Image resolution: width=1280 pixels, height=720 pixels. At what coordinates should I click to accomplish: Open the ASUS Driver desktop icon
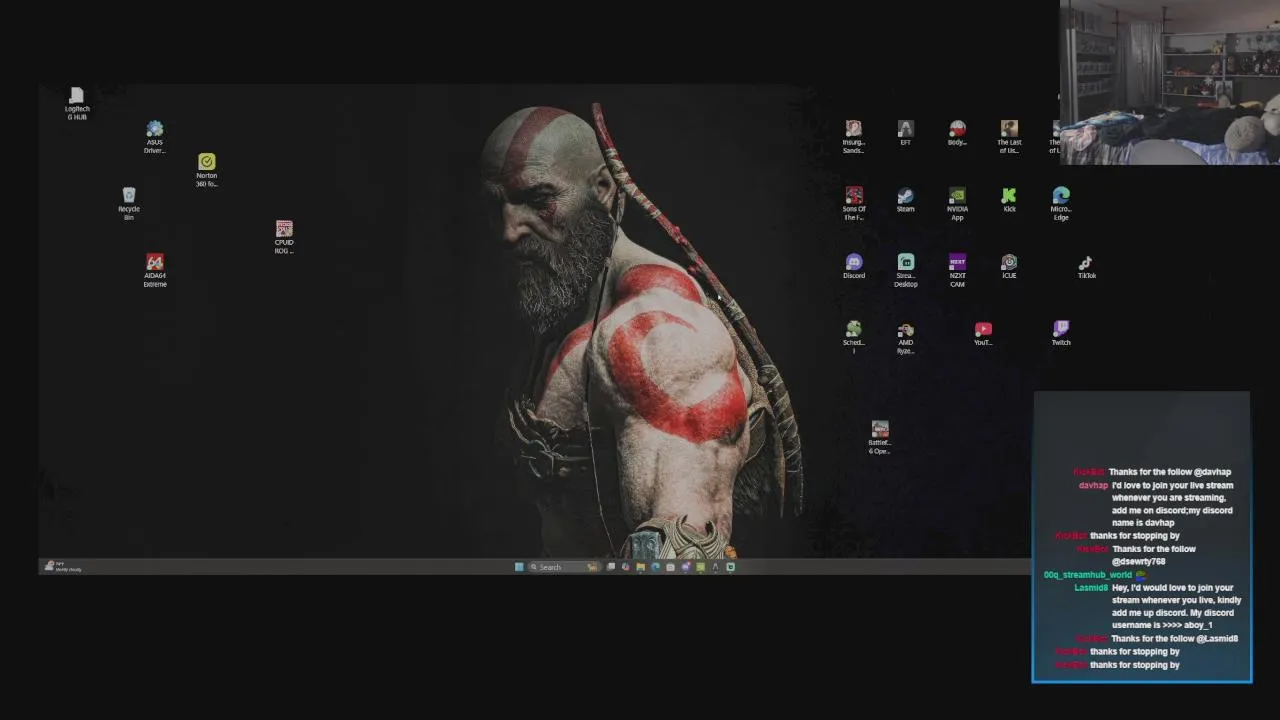pos(154,138)
